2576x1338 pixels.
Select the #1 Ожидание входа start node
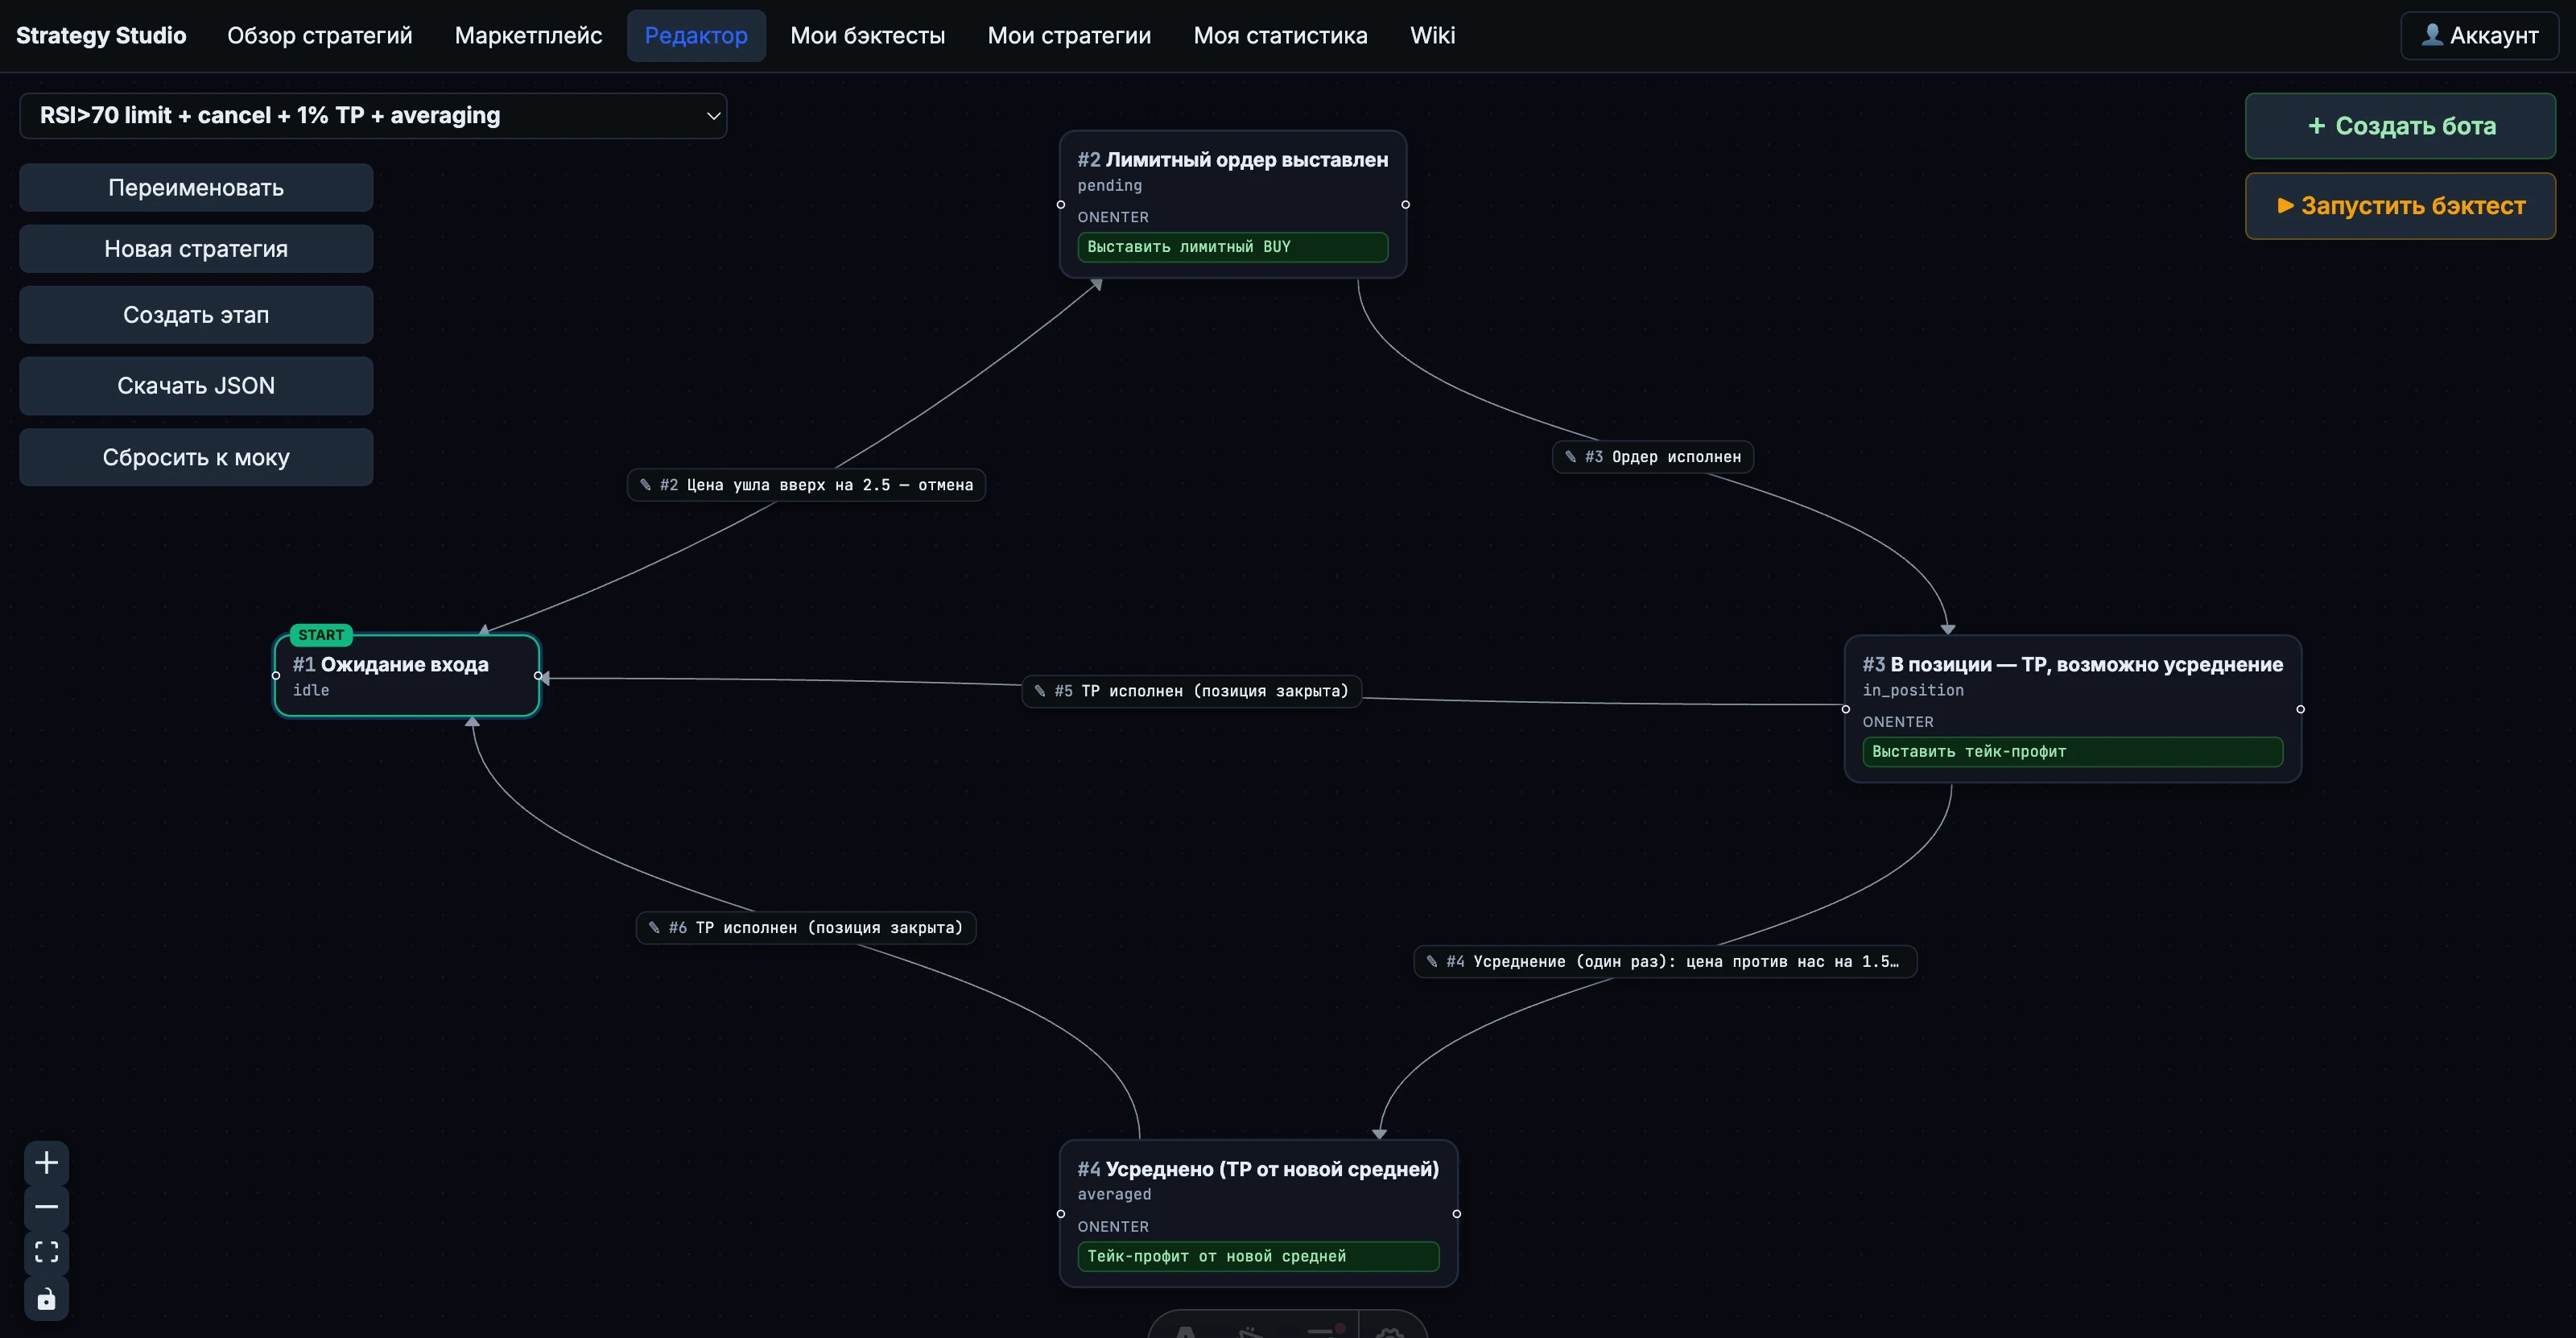407,675
